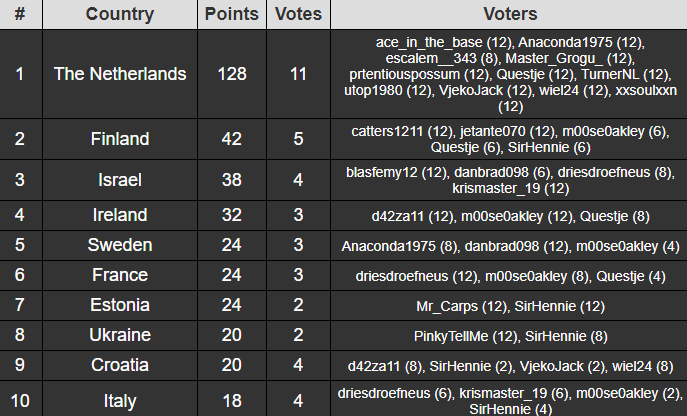Select the Croatia country cell
The width and height of the screenshot is (687, 416).
pos(120,365)
